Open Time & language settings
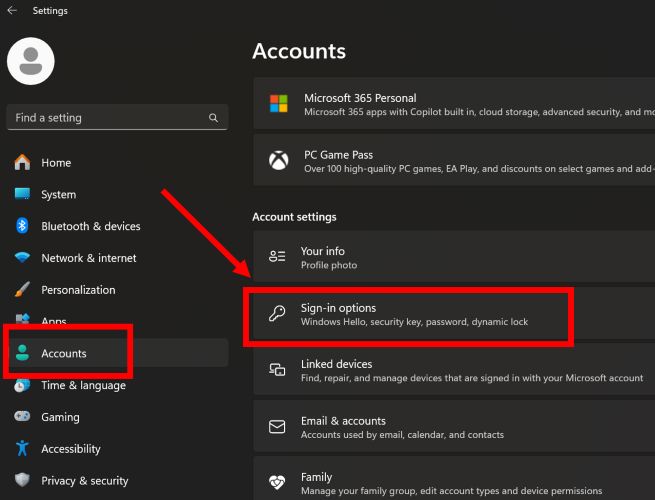Image resolution: width=655 pixels, height=500 pixels. (x=83, y=385)
